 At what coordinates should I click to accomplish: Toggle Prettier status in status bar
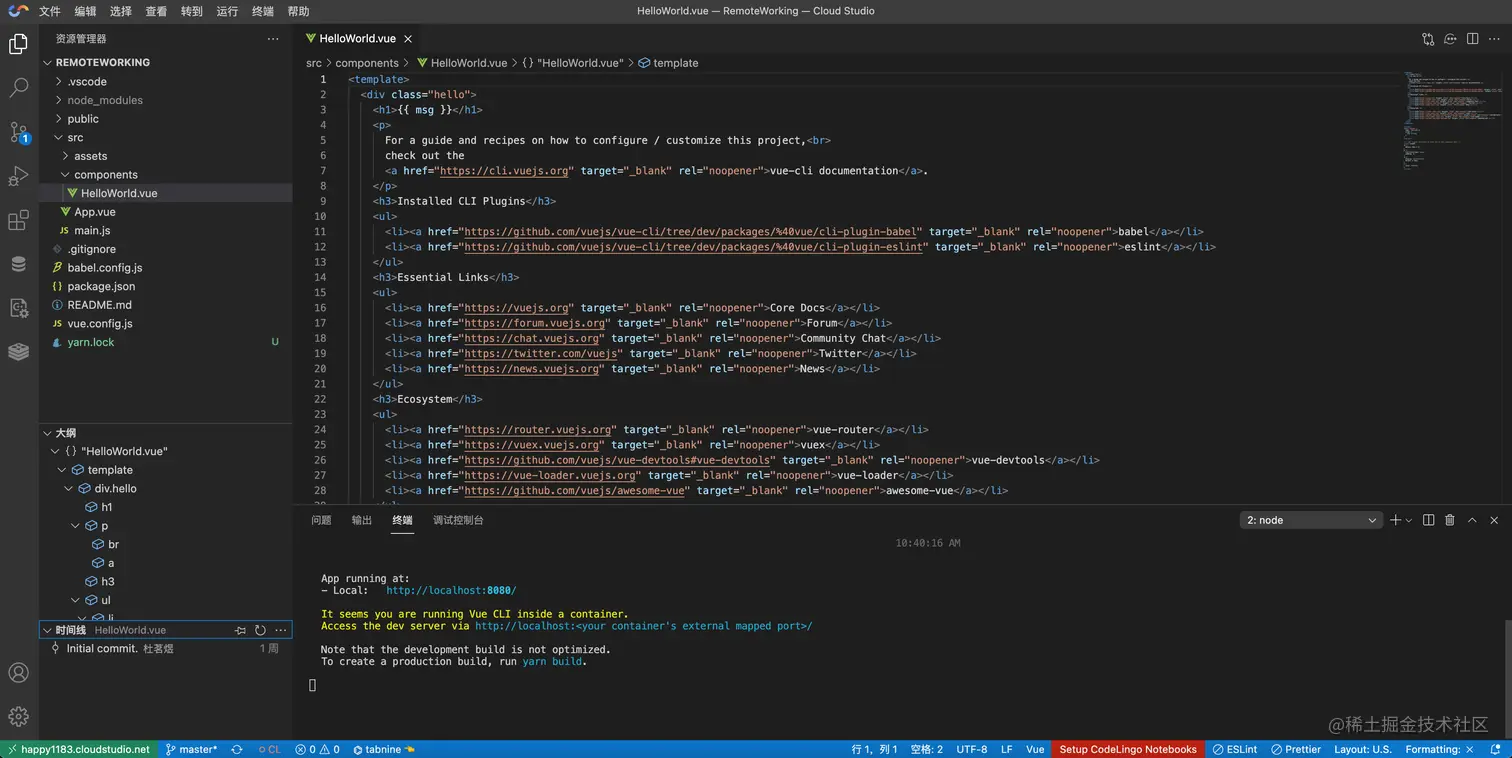(x=1295, y=749)
